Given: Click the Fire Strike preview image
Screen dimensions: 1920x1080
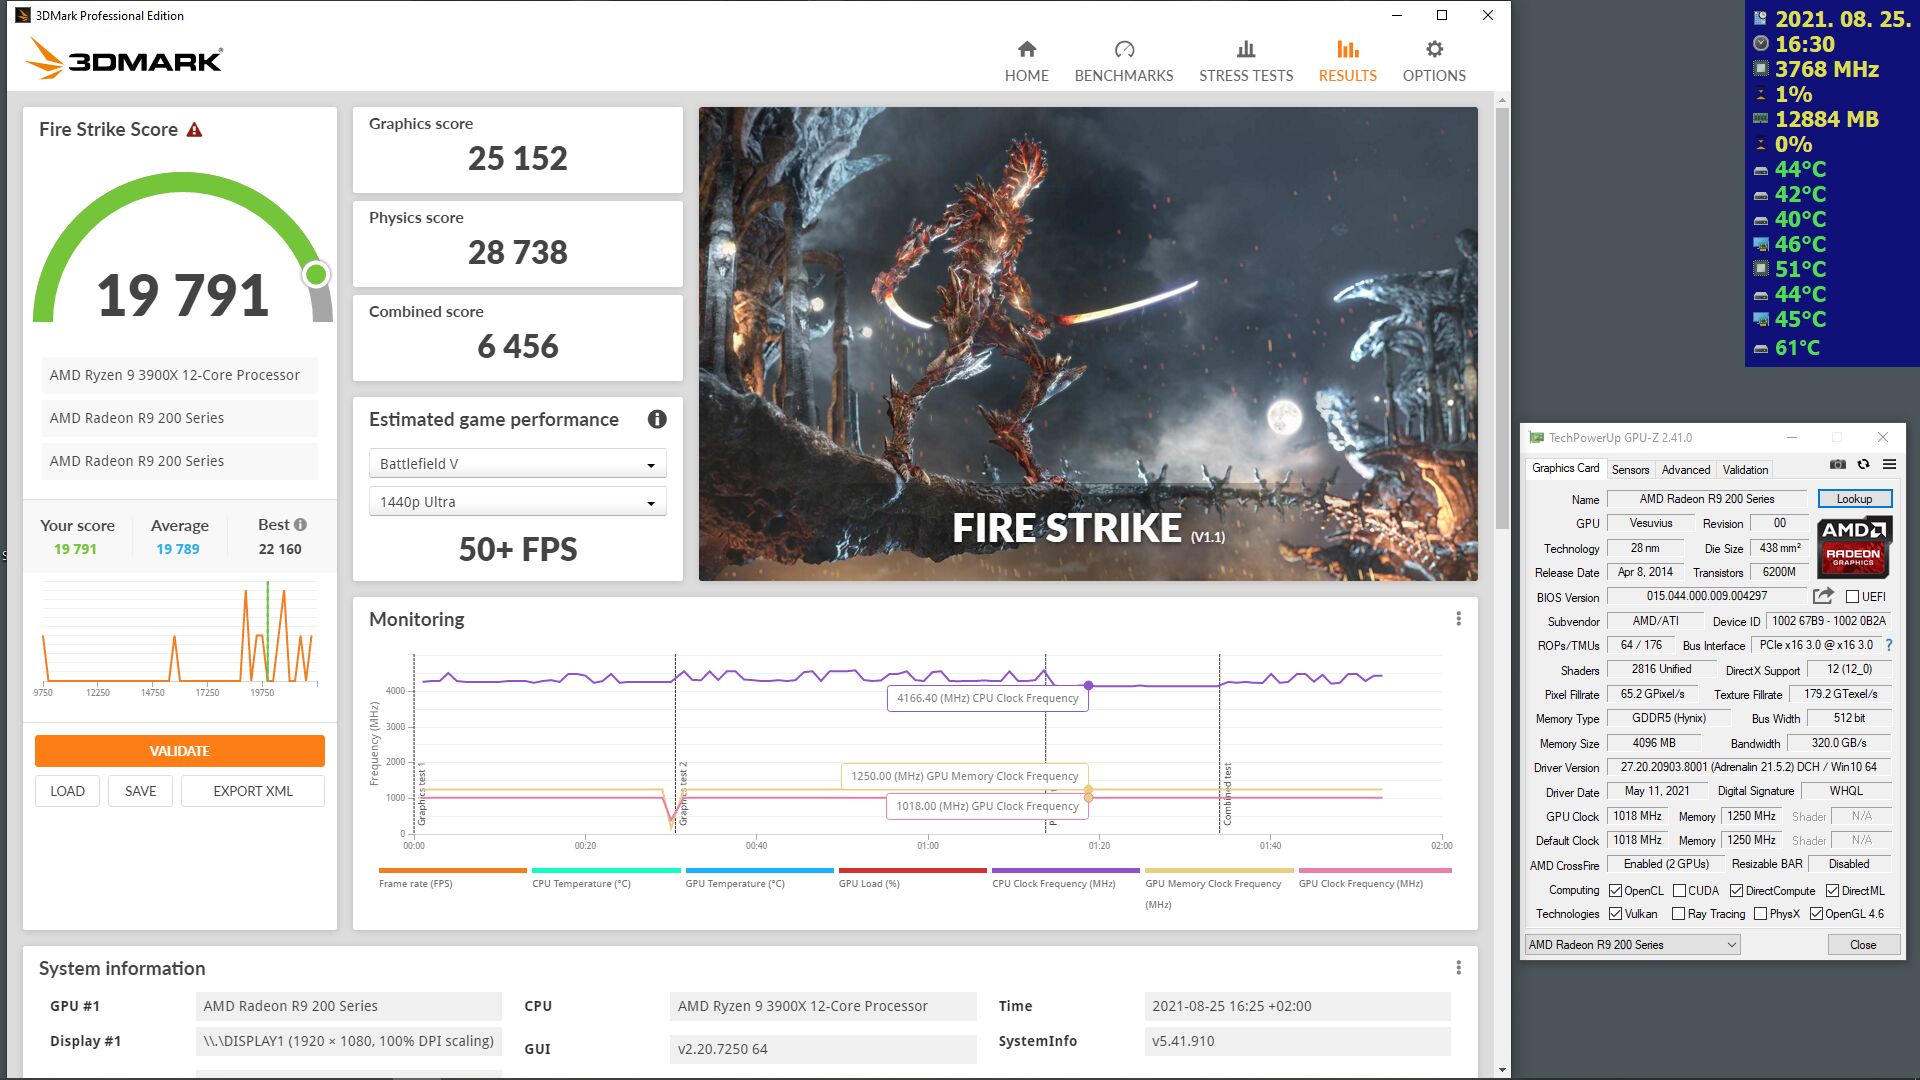Looking at the screenshot, I should [1088, 344].
